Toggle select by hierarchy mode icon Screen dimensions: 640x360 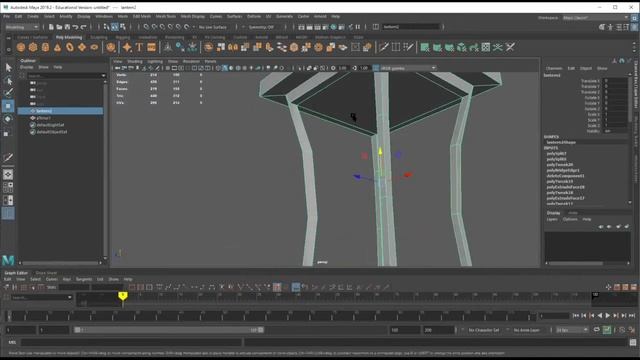[x=107, y=27]
